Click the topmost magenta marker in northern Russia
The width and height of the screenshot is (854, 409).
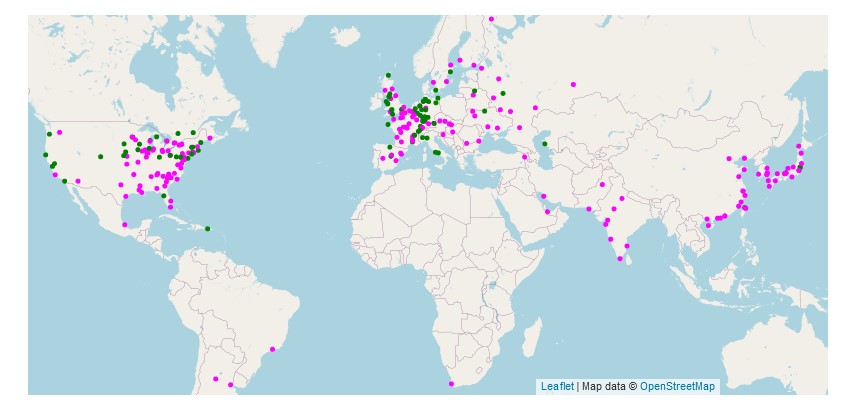[491, 19]
